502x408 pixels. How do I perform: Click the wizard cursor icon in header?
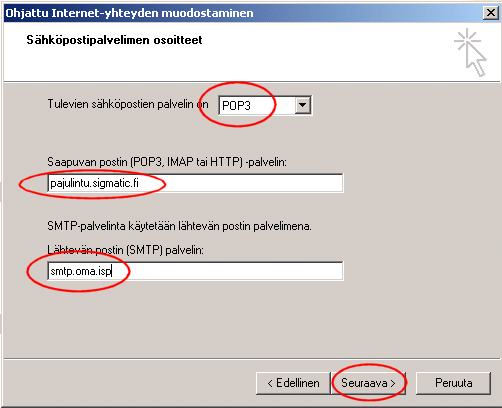(x=470, y=52)
